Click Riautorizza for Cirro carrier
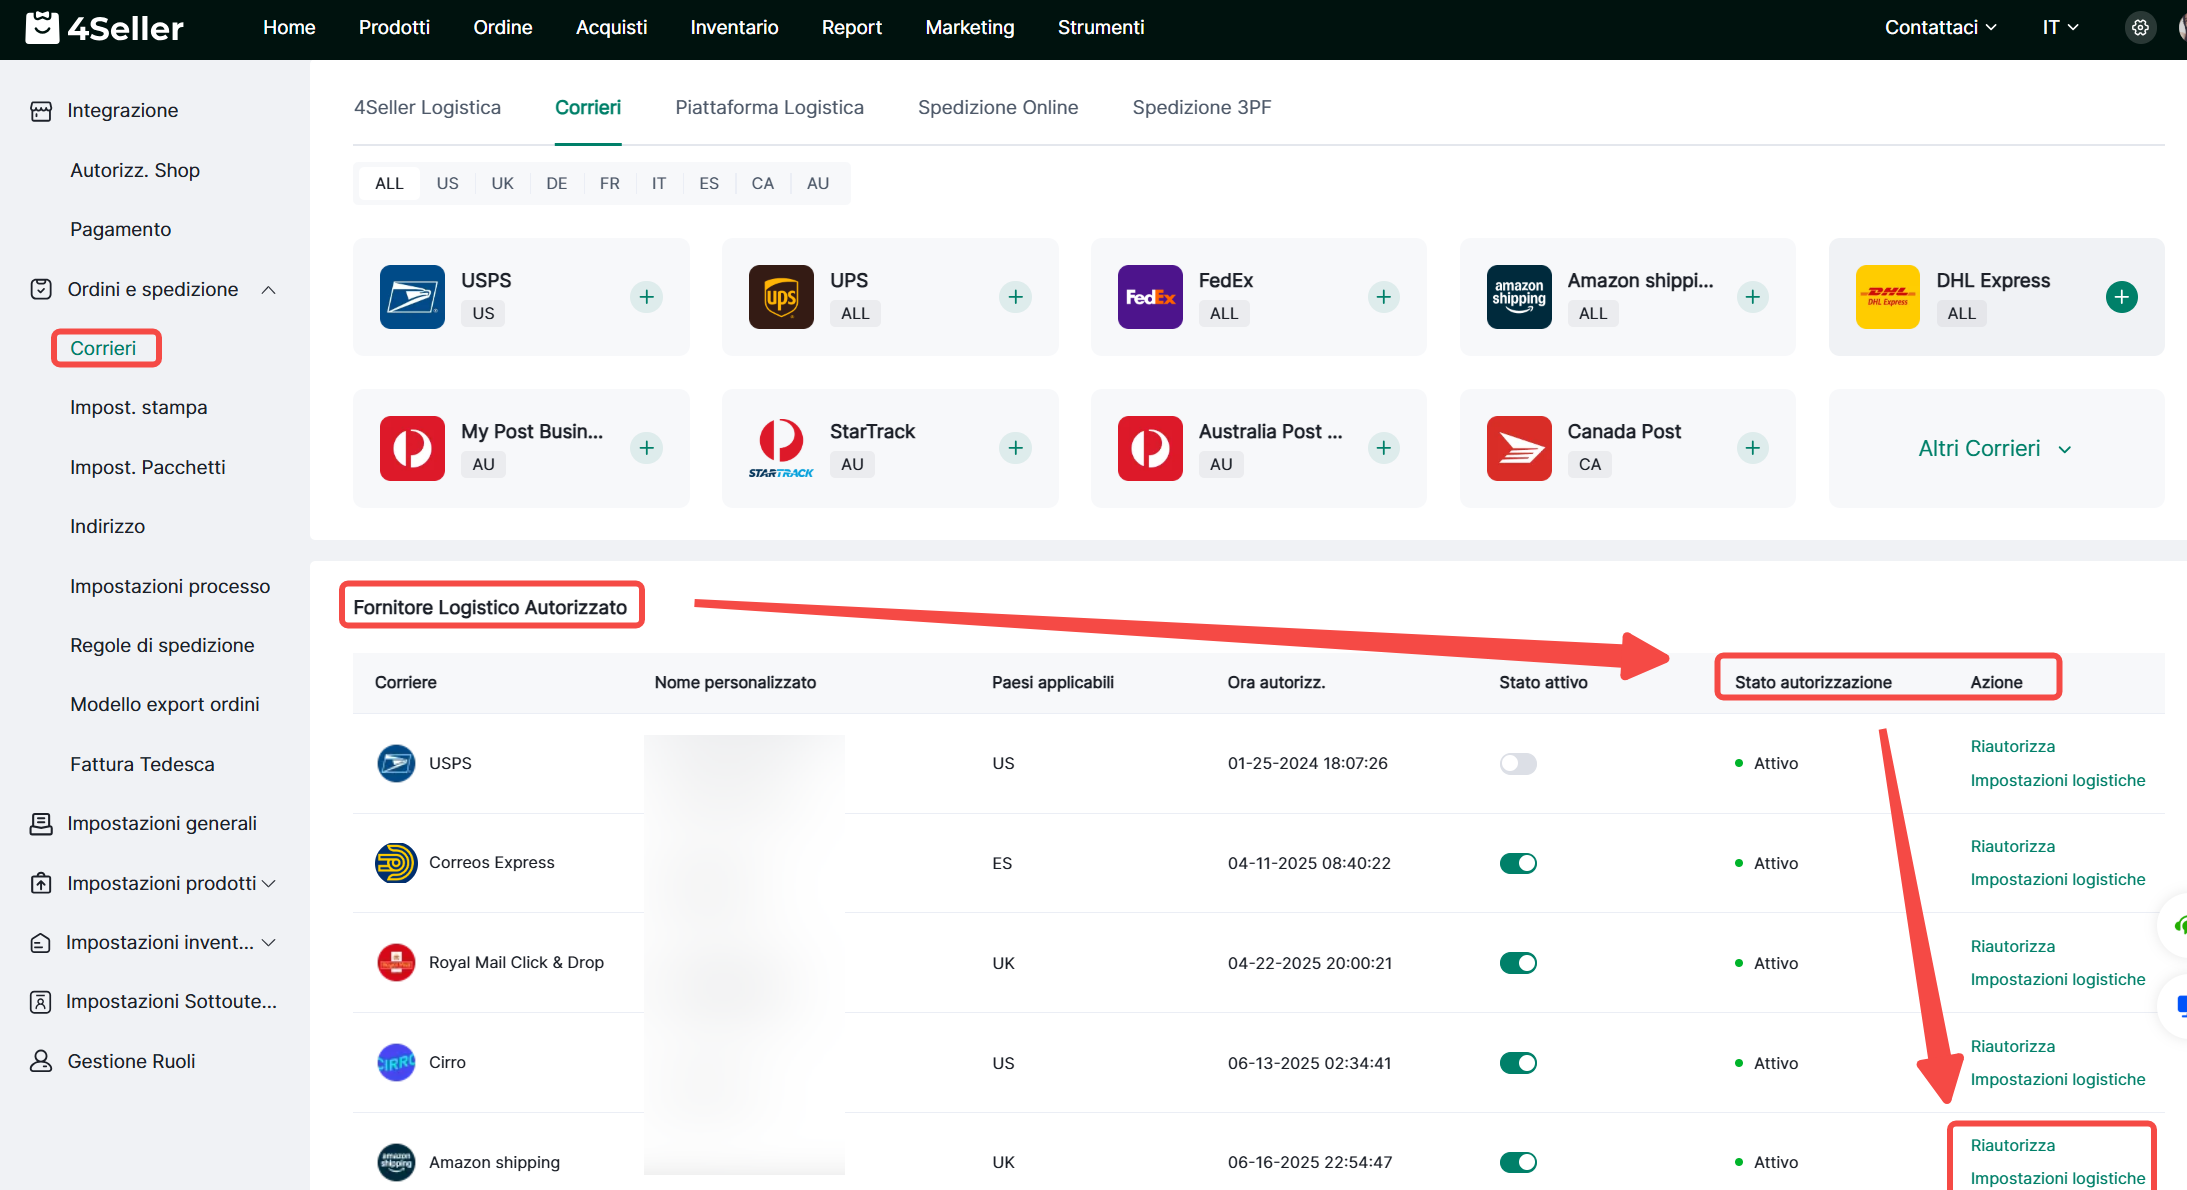Image resolution: width=2187 pixels, height=1190 pixels. pyautogui.click(x=2012, y=1046)
